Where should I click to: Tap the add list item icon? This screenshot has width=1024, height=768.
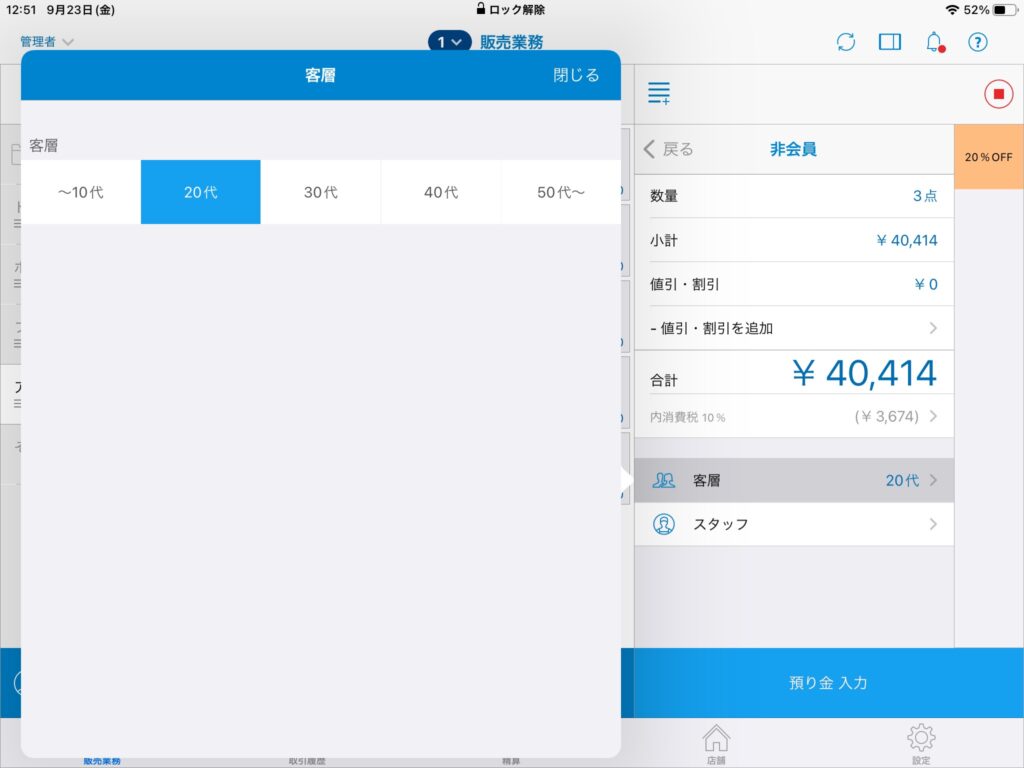[x=659, y=94]
